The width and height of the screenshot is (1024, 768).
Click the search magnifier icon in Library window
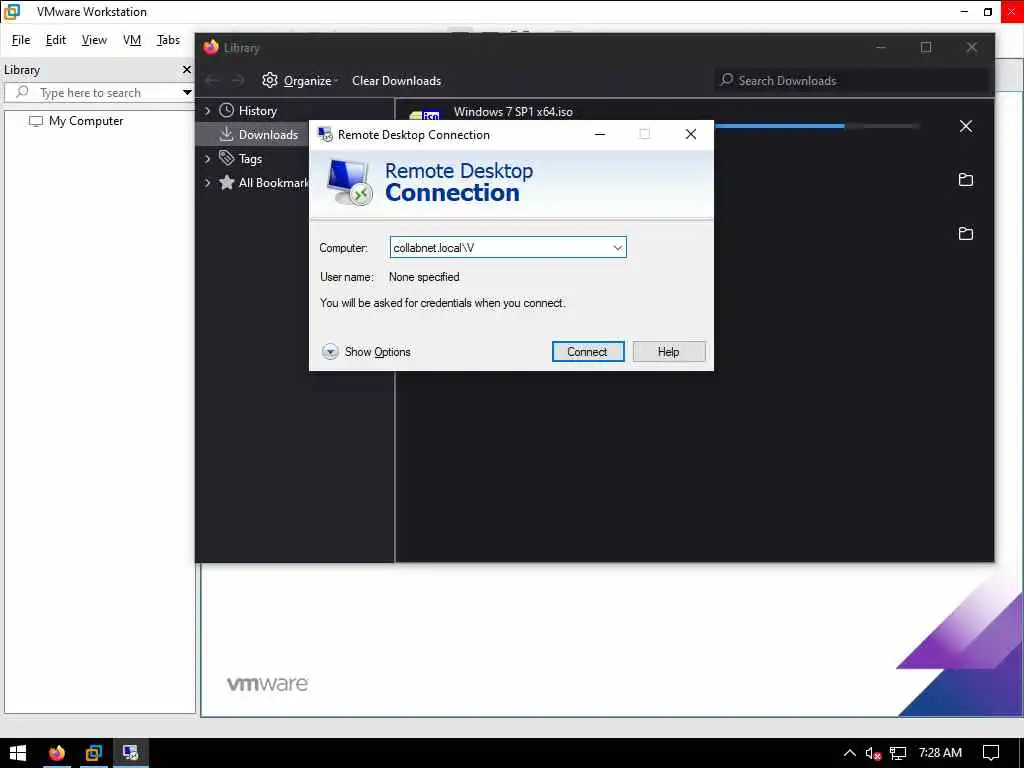pos(726,80)
